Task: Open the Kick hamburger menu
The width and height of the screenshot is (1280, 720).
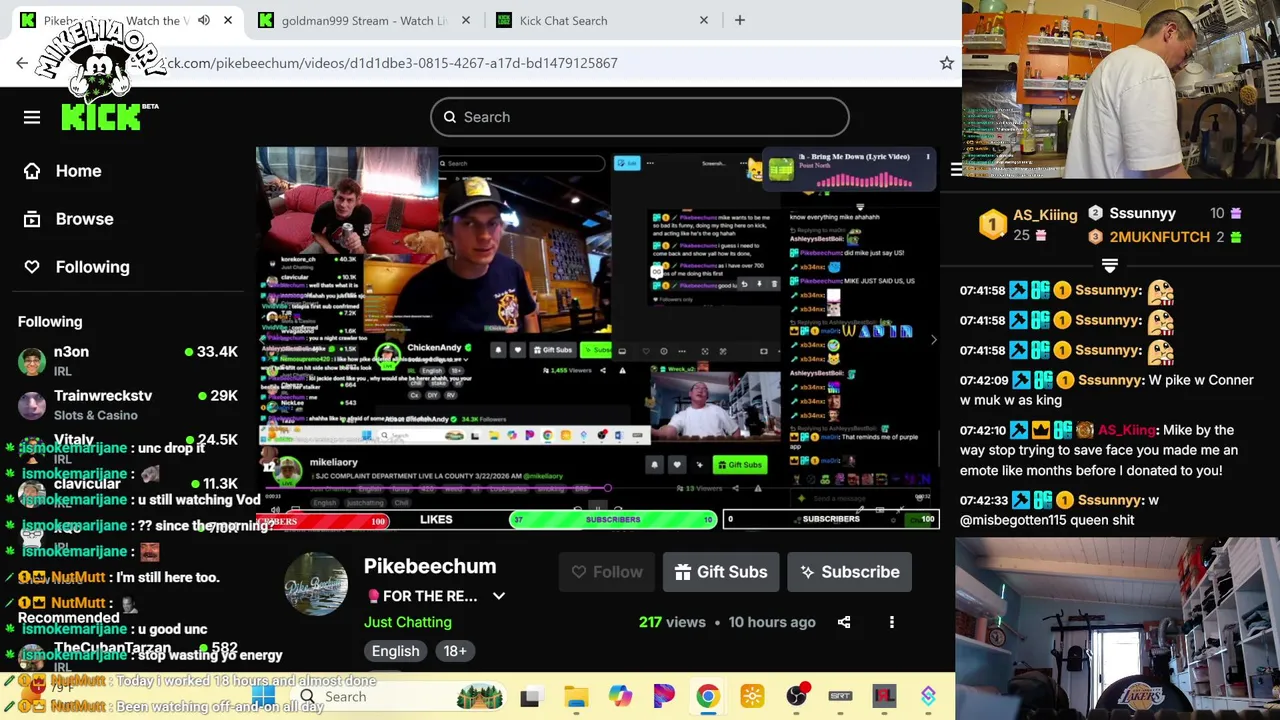Action: [32, 117]
